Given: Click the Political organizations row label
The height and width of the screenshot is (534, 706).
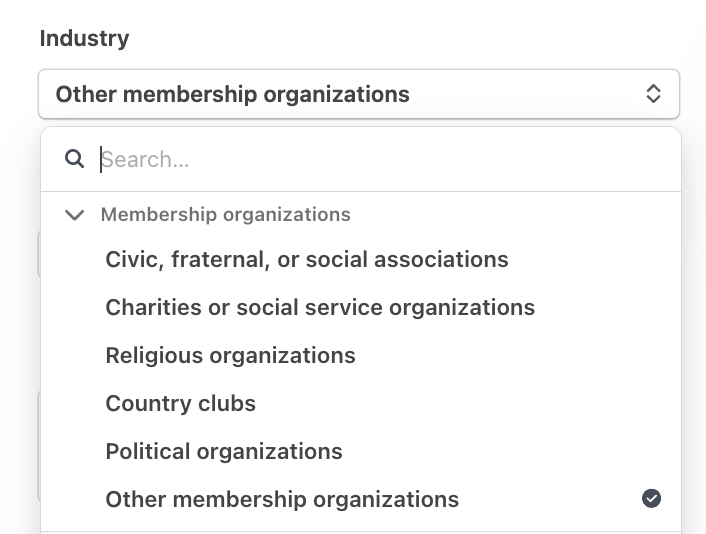Looking at the screenshot, I should pyautogui.click(x=224, y=451).
